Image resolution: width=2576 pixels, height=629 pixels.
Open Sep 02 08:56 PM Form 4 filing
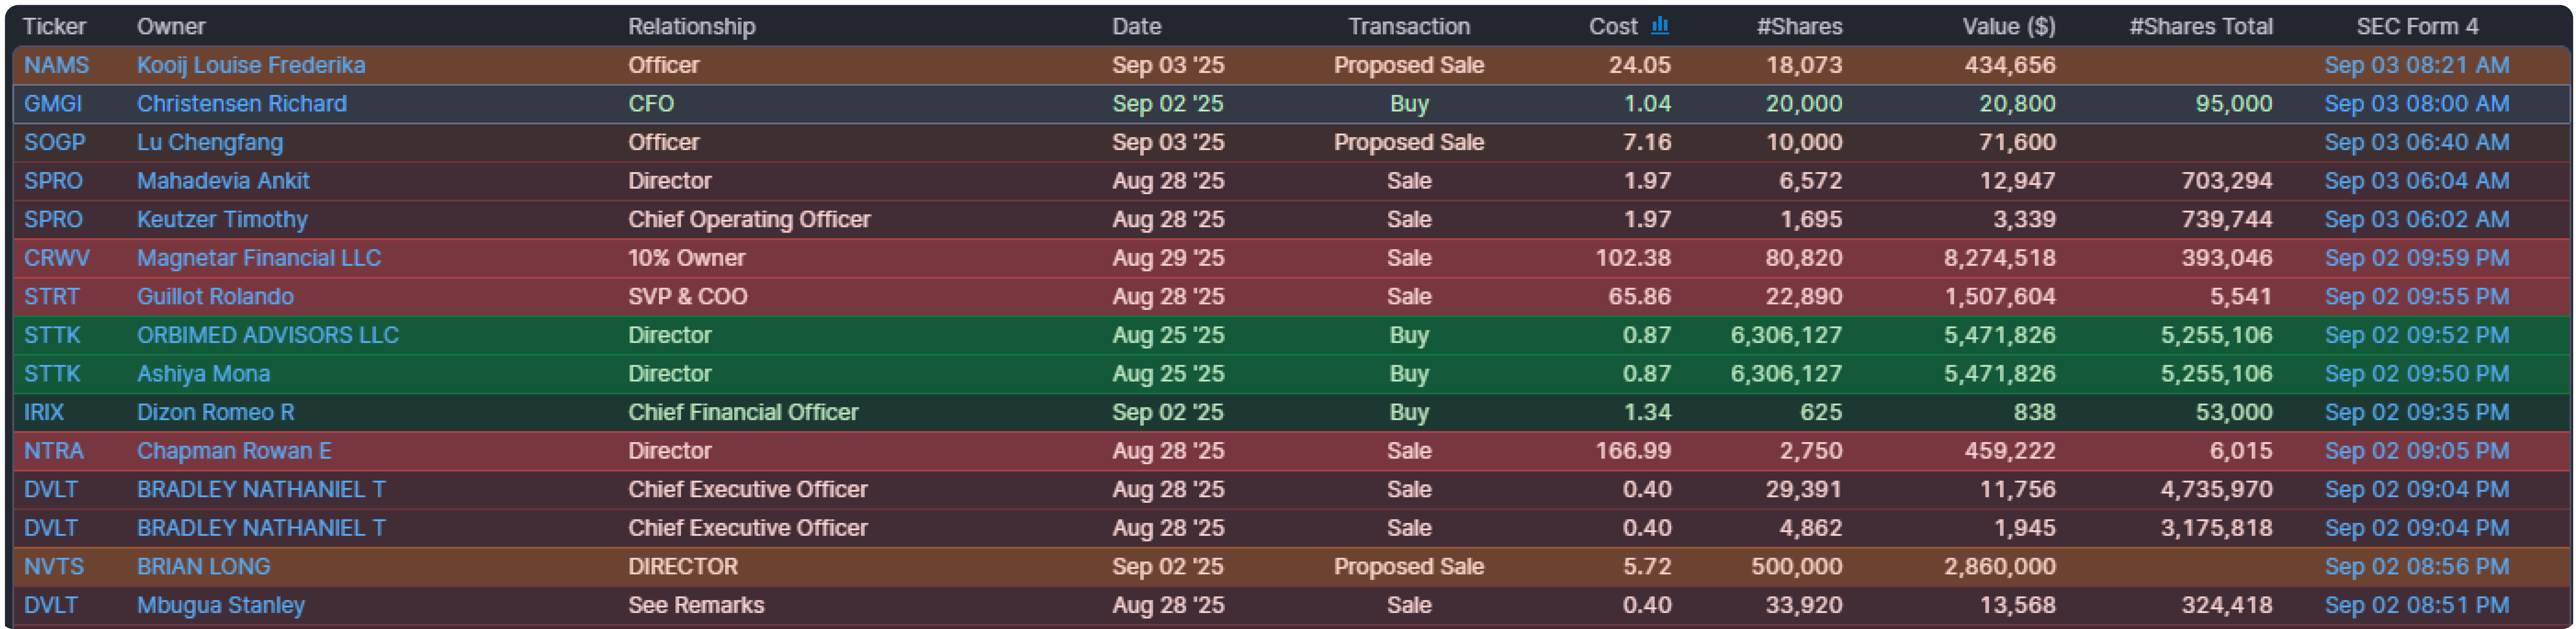[2416, 566]
